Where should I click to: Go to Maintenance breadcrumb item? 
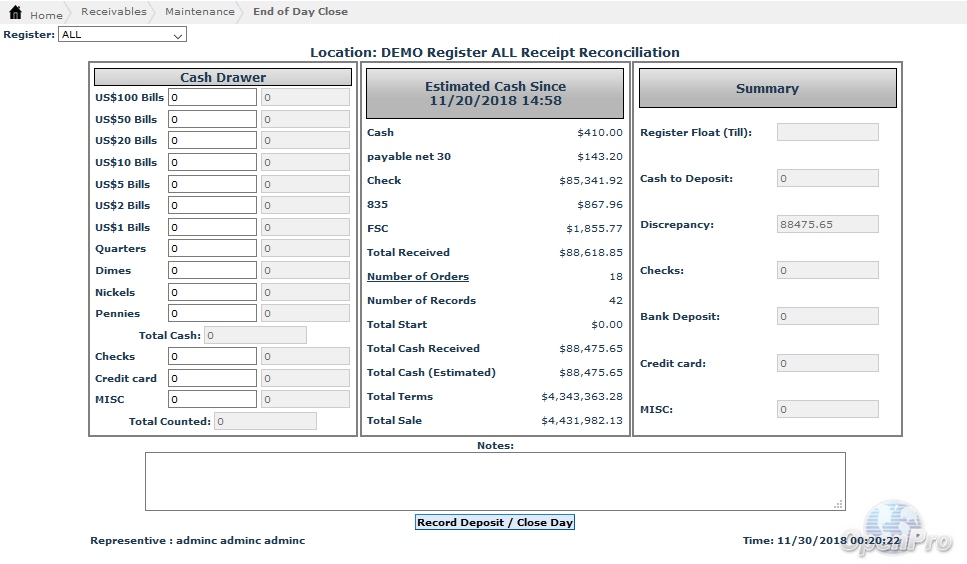tap(199, 12)
